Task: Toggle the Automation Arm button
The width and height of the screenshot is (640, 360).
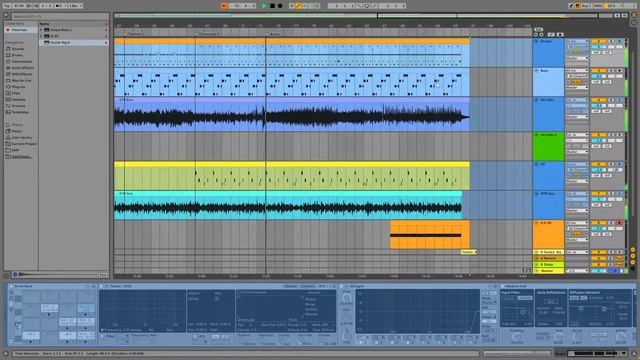Action: tap(298, 6)
